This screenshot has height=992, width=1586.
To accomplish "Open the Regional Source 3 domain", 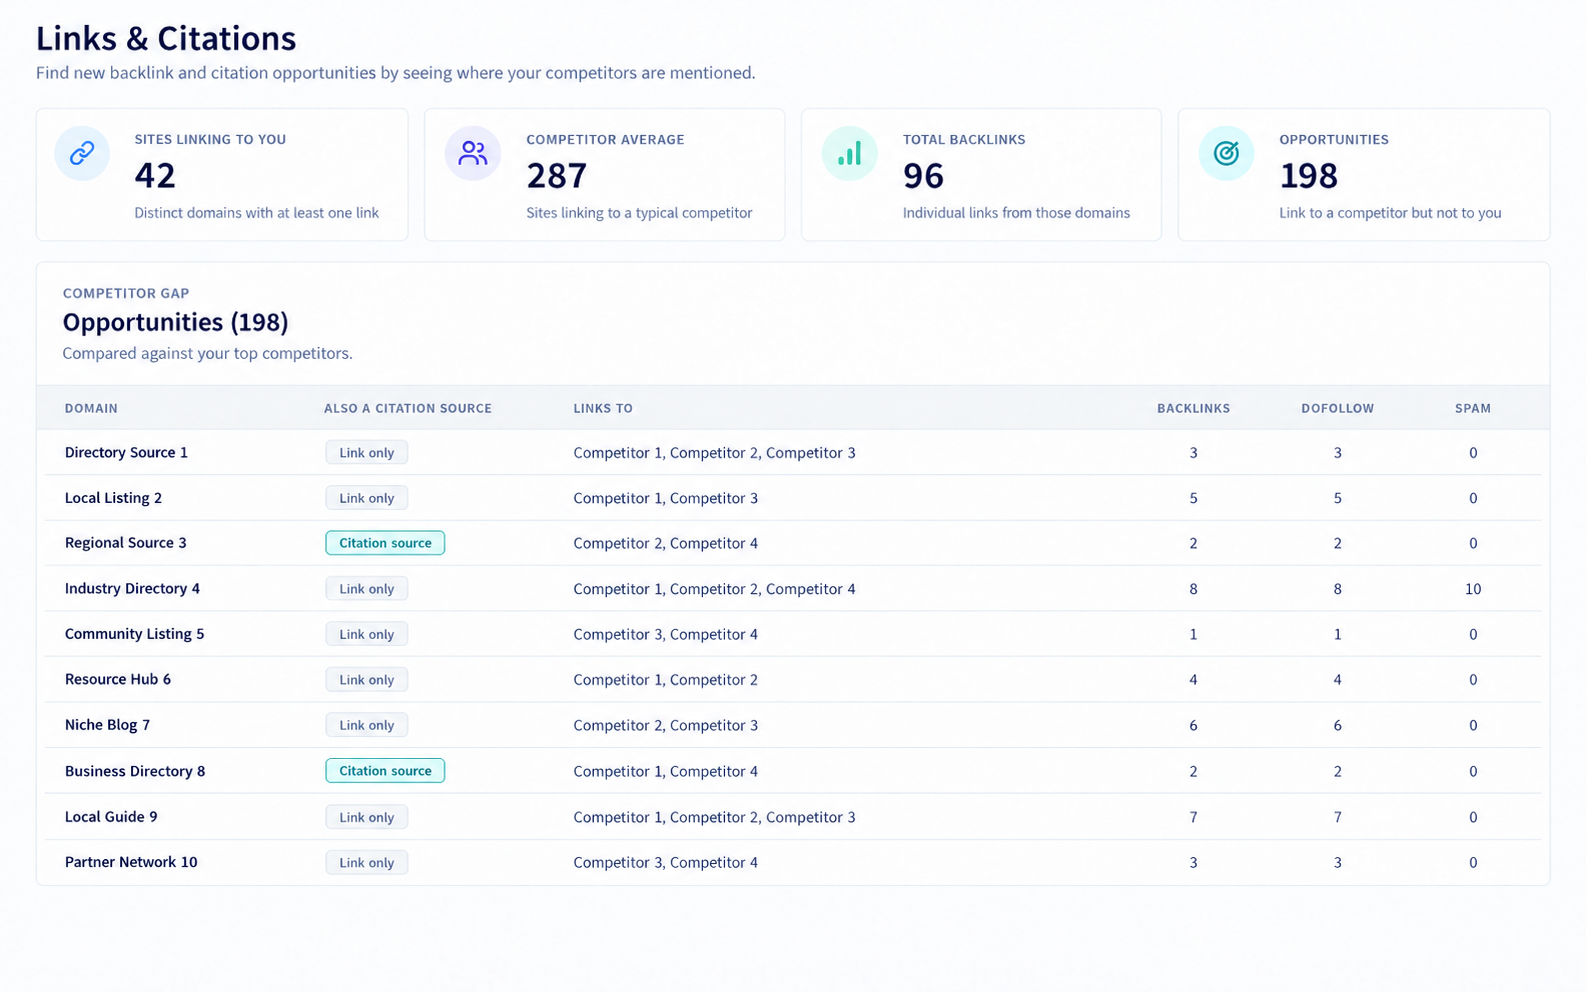I will coord(126,543).
